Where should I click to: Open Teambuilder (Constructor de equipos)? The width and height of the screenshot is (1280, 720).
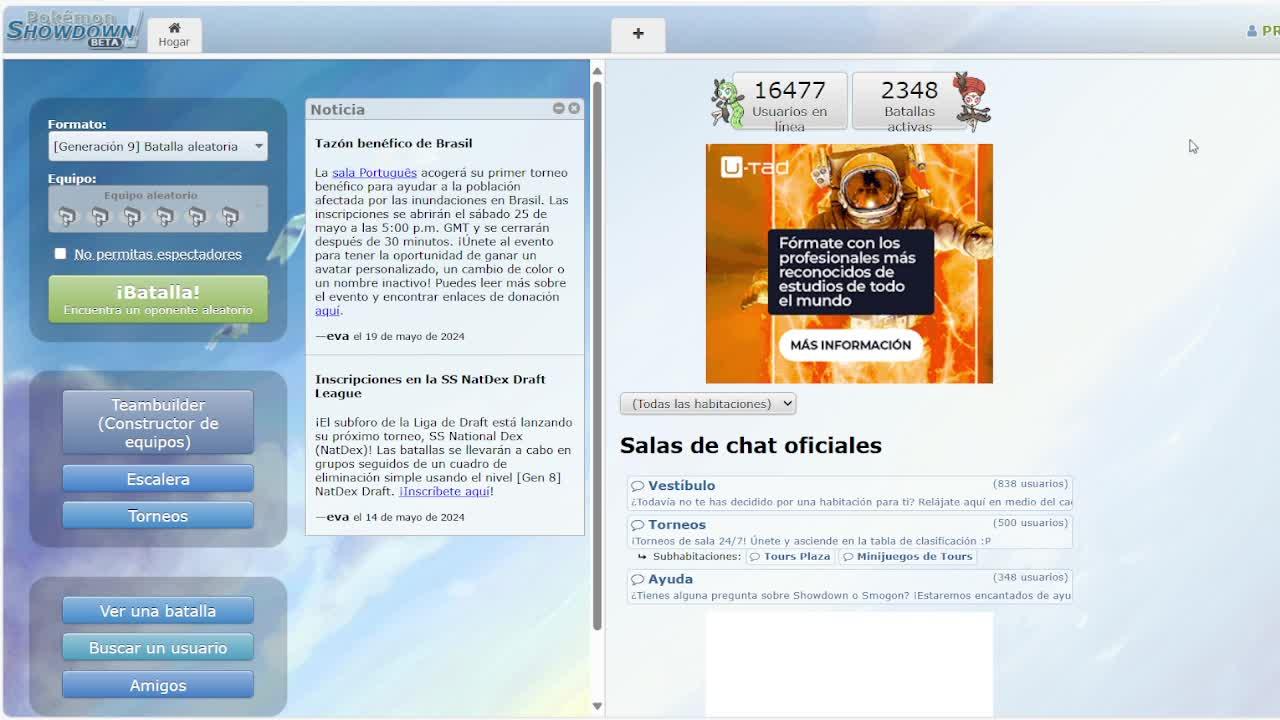click(x=158, y=423)
